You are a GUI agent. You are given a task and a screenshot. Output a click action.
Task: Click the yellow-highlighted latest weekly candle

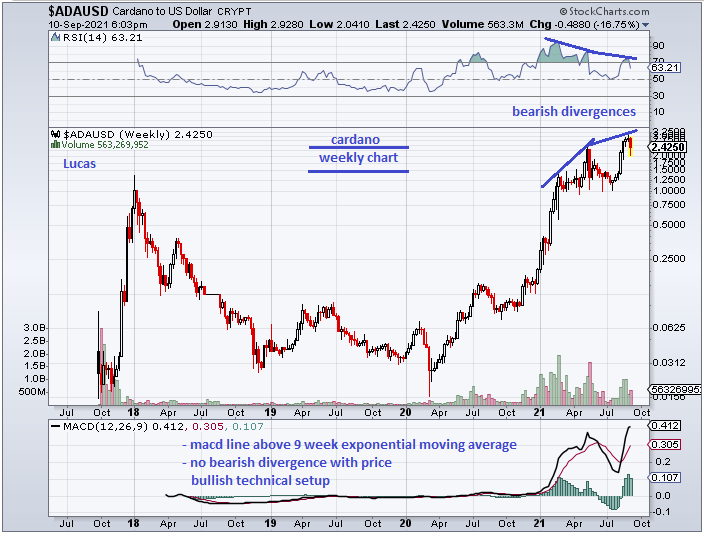pos(631,147)
